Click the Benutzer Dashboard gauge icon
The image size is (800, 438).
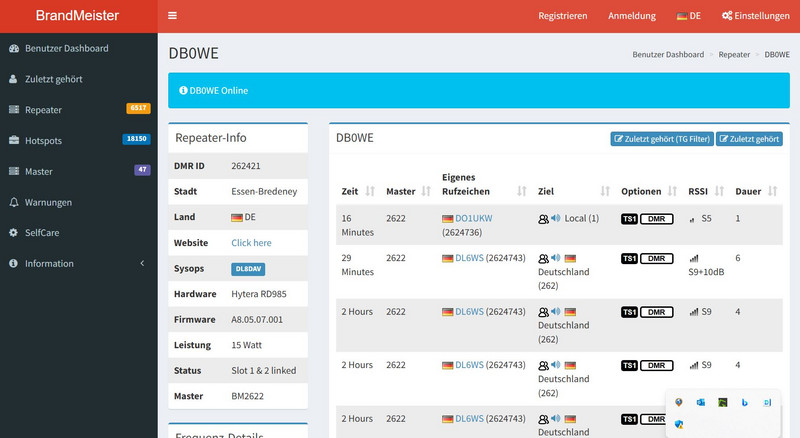[x=14, y=48]
